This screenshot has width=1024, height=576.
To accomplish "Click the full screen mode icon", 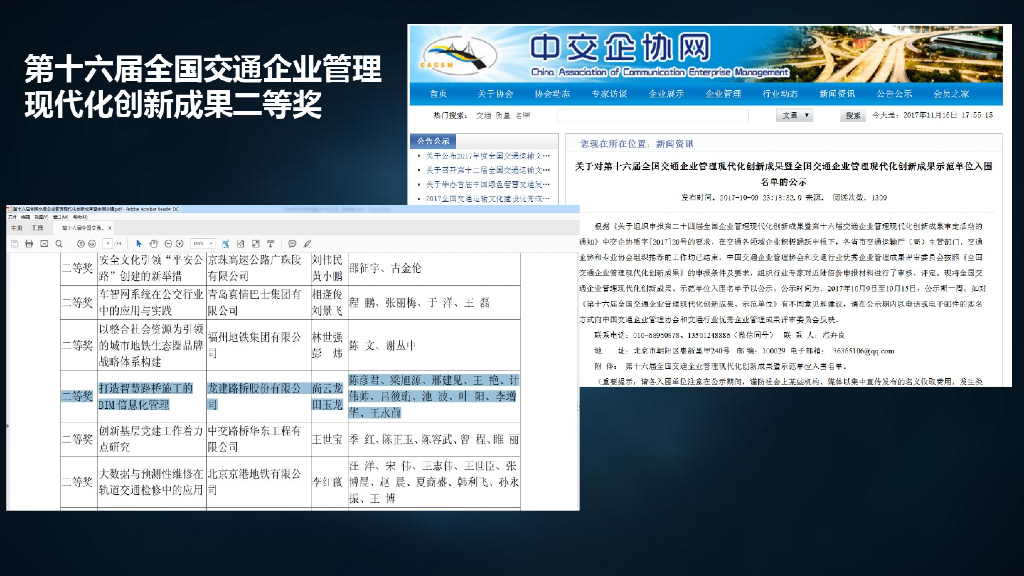I will 255,244.
